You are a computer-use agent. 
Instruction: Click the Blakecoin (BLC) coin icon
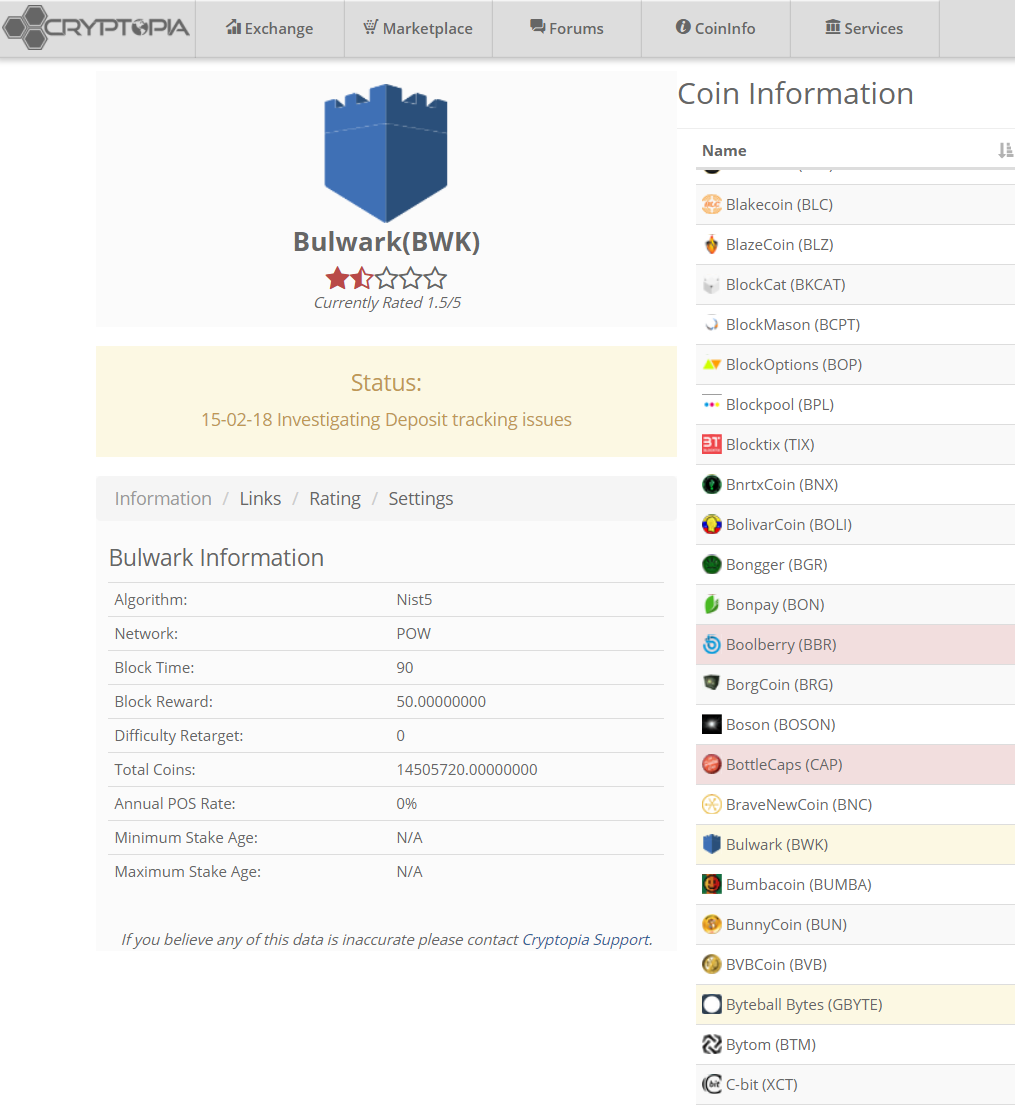click(712, 205)
